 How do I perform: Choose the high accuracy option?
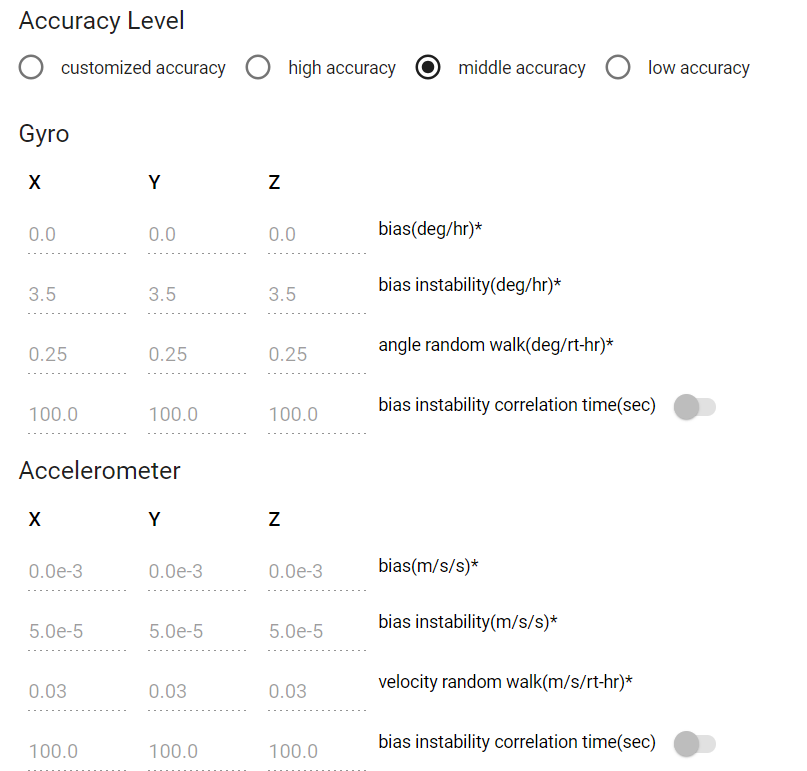click(x=259, y=68)
